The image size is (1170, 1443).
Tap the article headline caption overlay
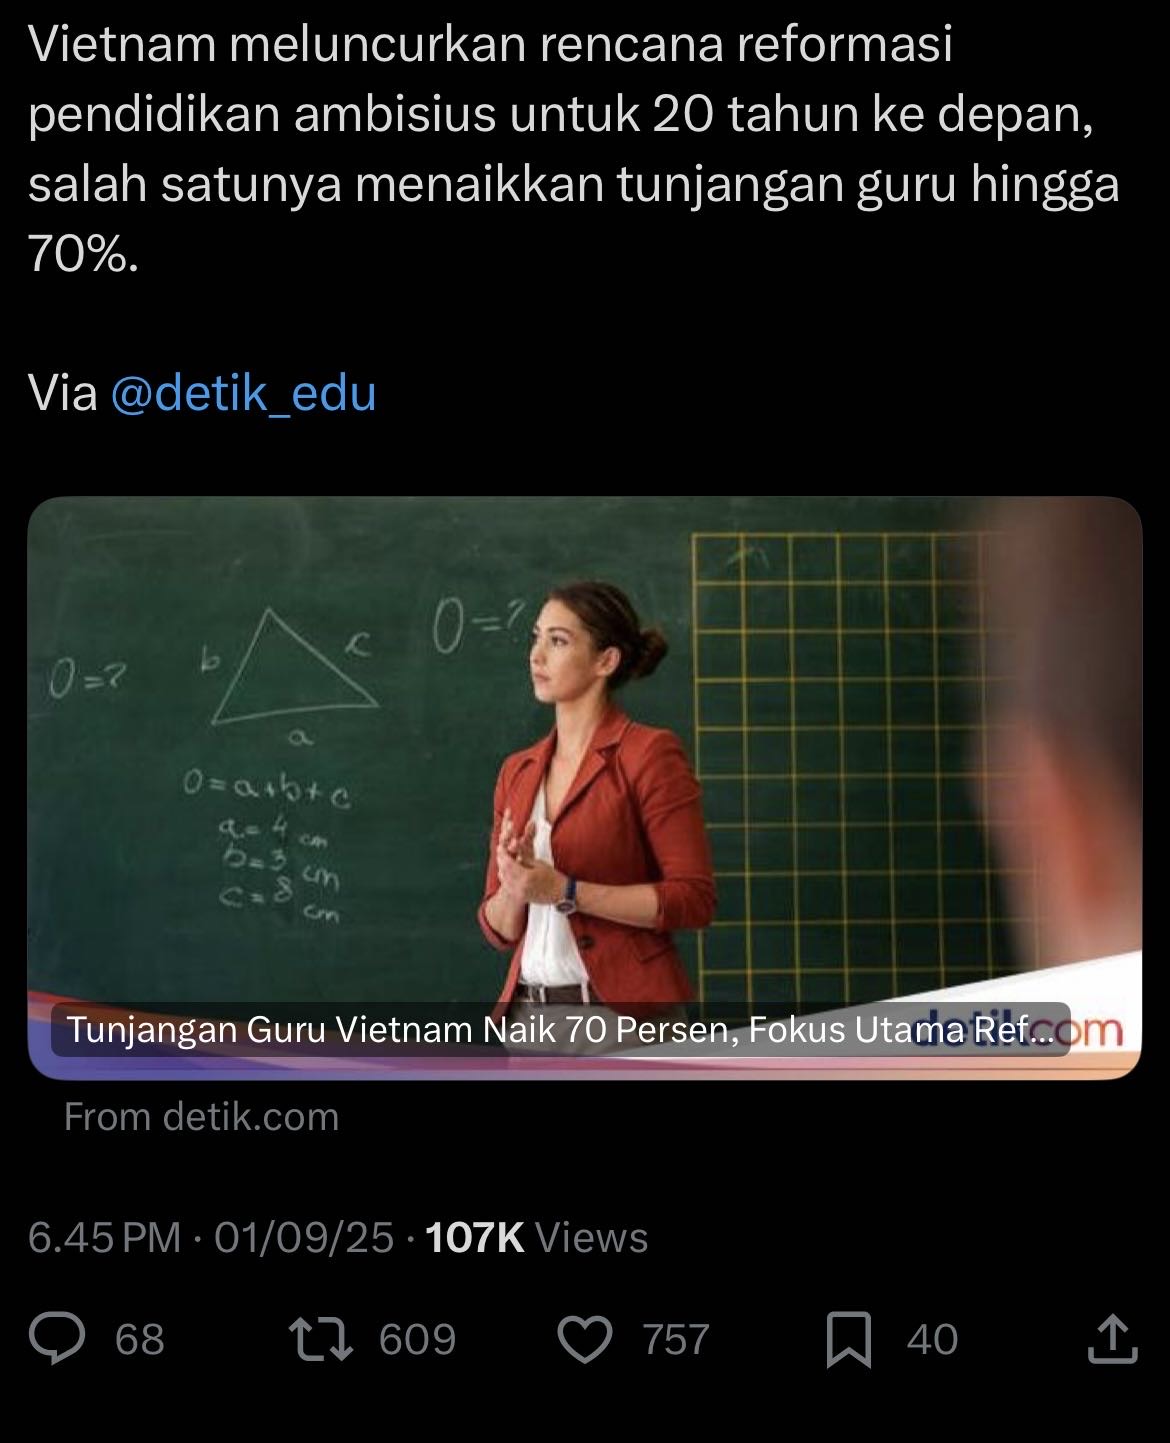pos(560,1029)
